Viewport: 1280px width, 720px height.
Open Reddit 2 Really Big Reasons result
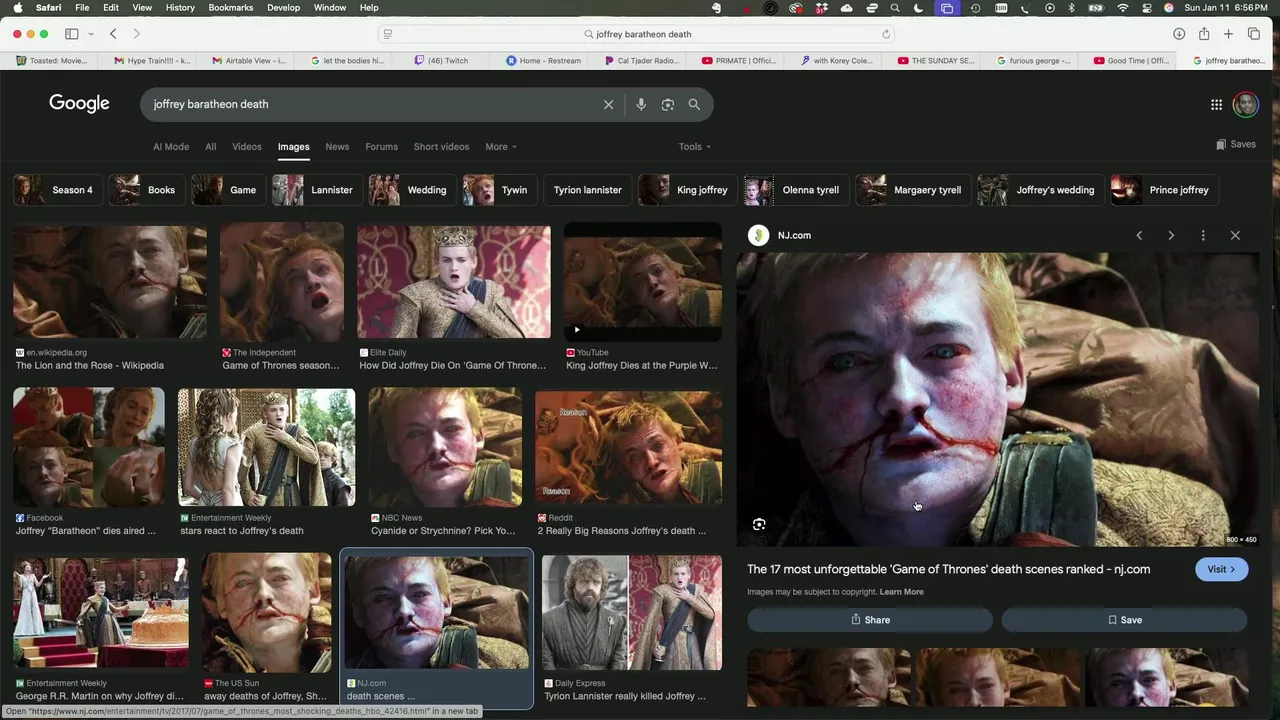click(628, 463)
